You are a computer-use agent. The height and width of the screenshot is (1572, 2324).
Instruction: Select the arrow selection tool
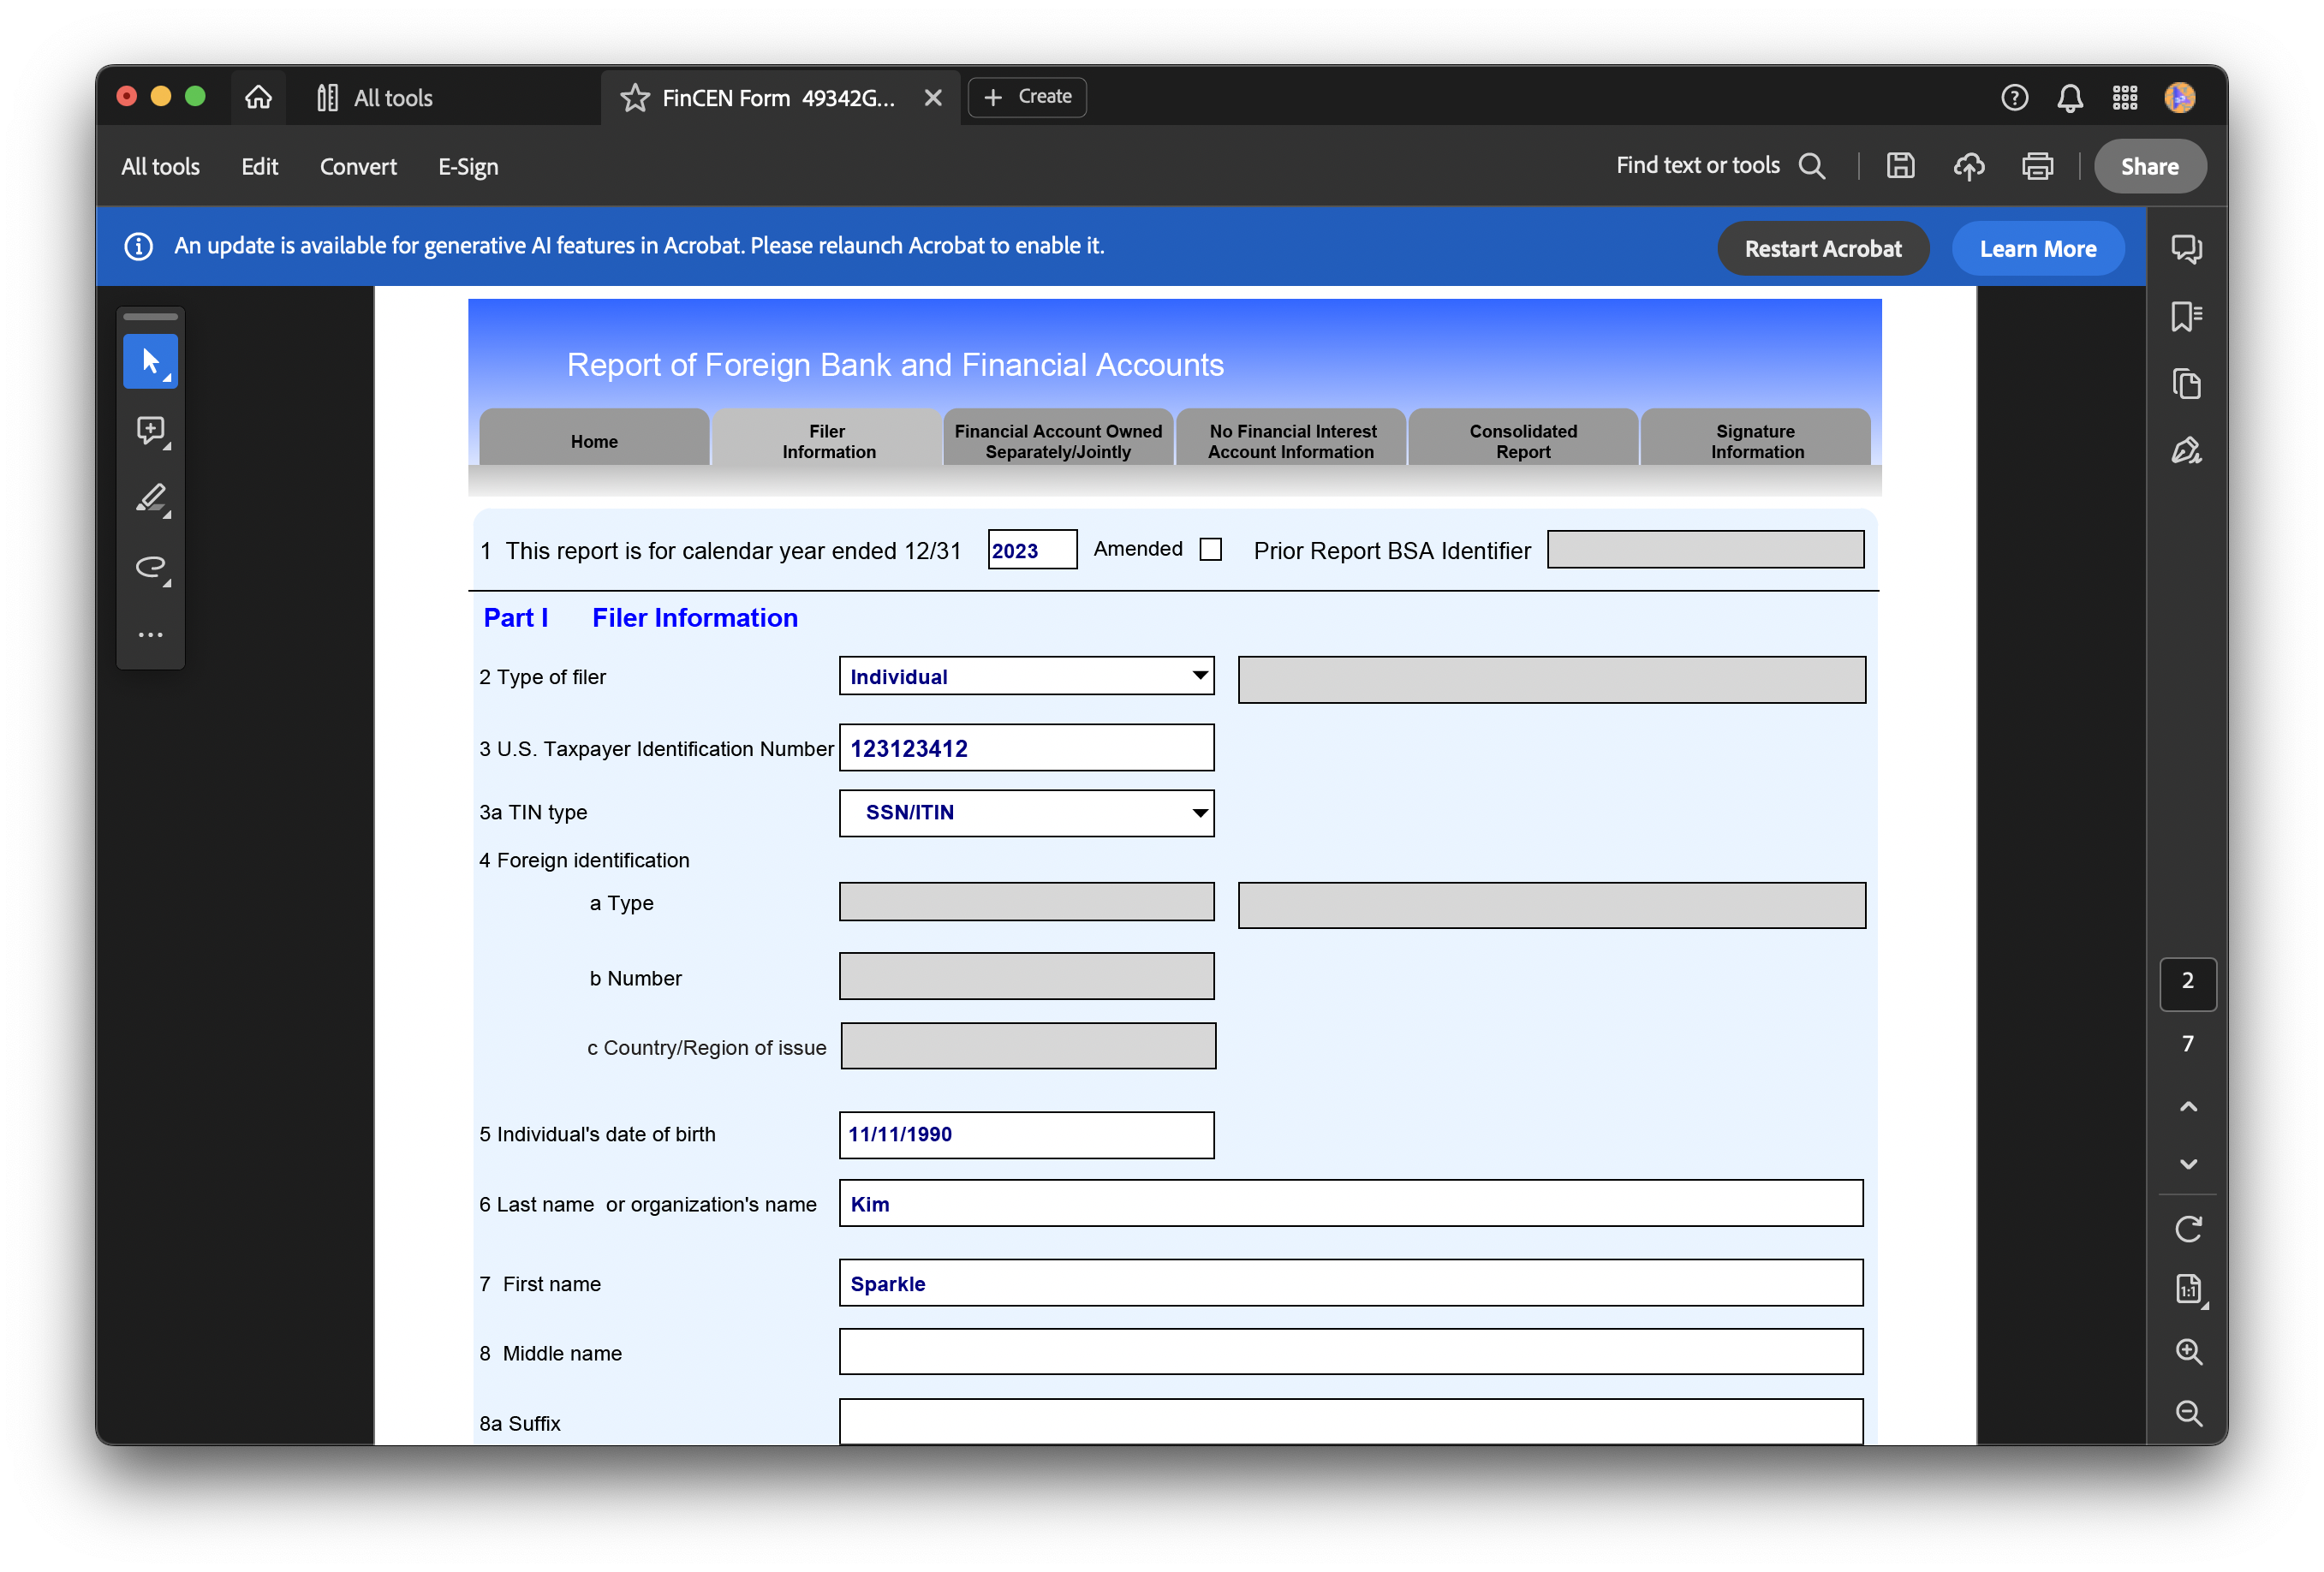pyautogui.click(x=150, y=361)
